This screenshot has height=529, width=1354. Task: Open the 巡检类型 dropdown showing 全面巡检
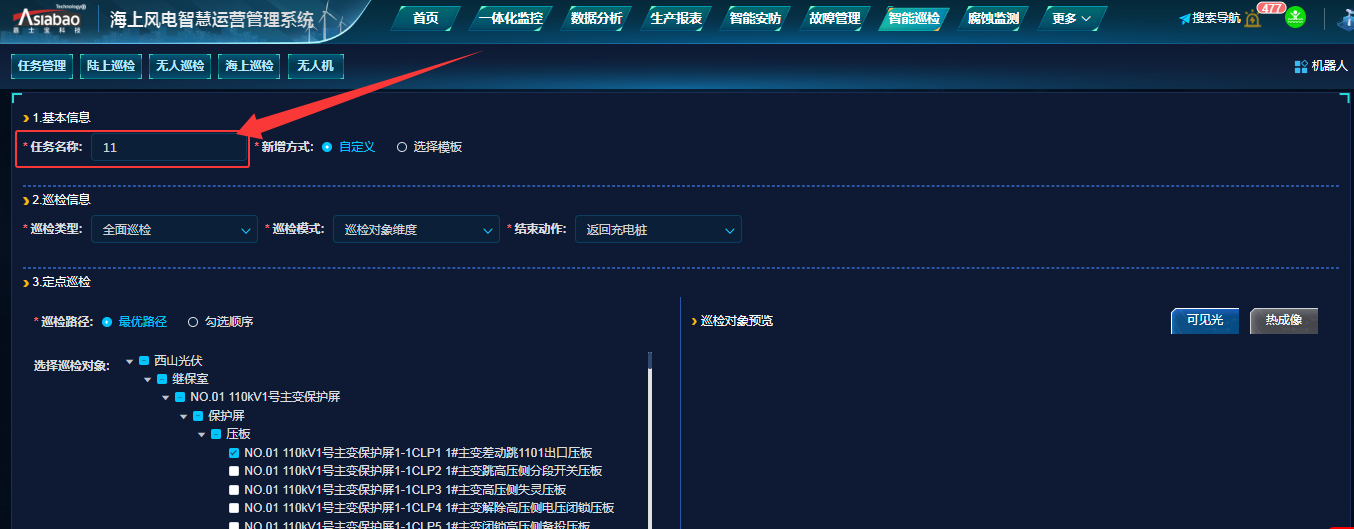click(174, 230)
